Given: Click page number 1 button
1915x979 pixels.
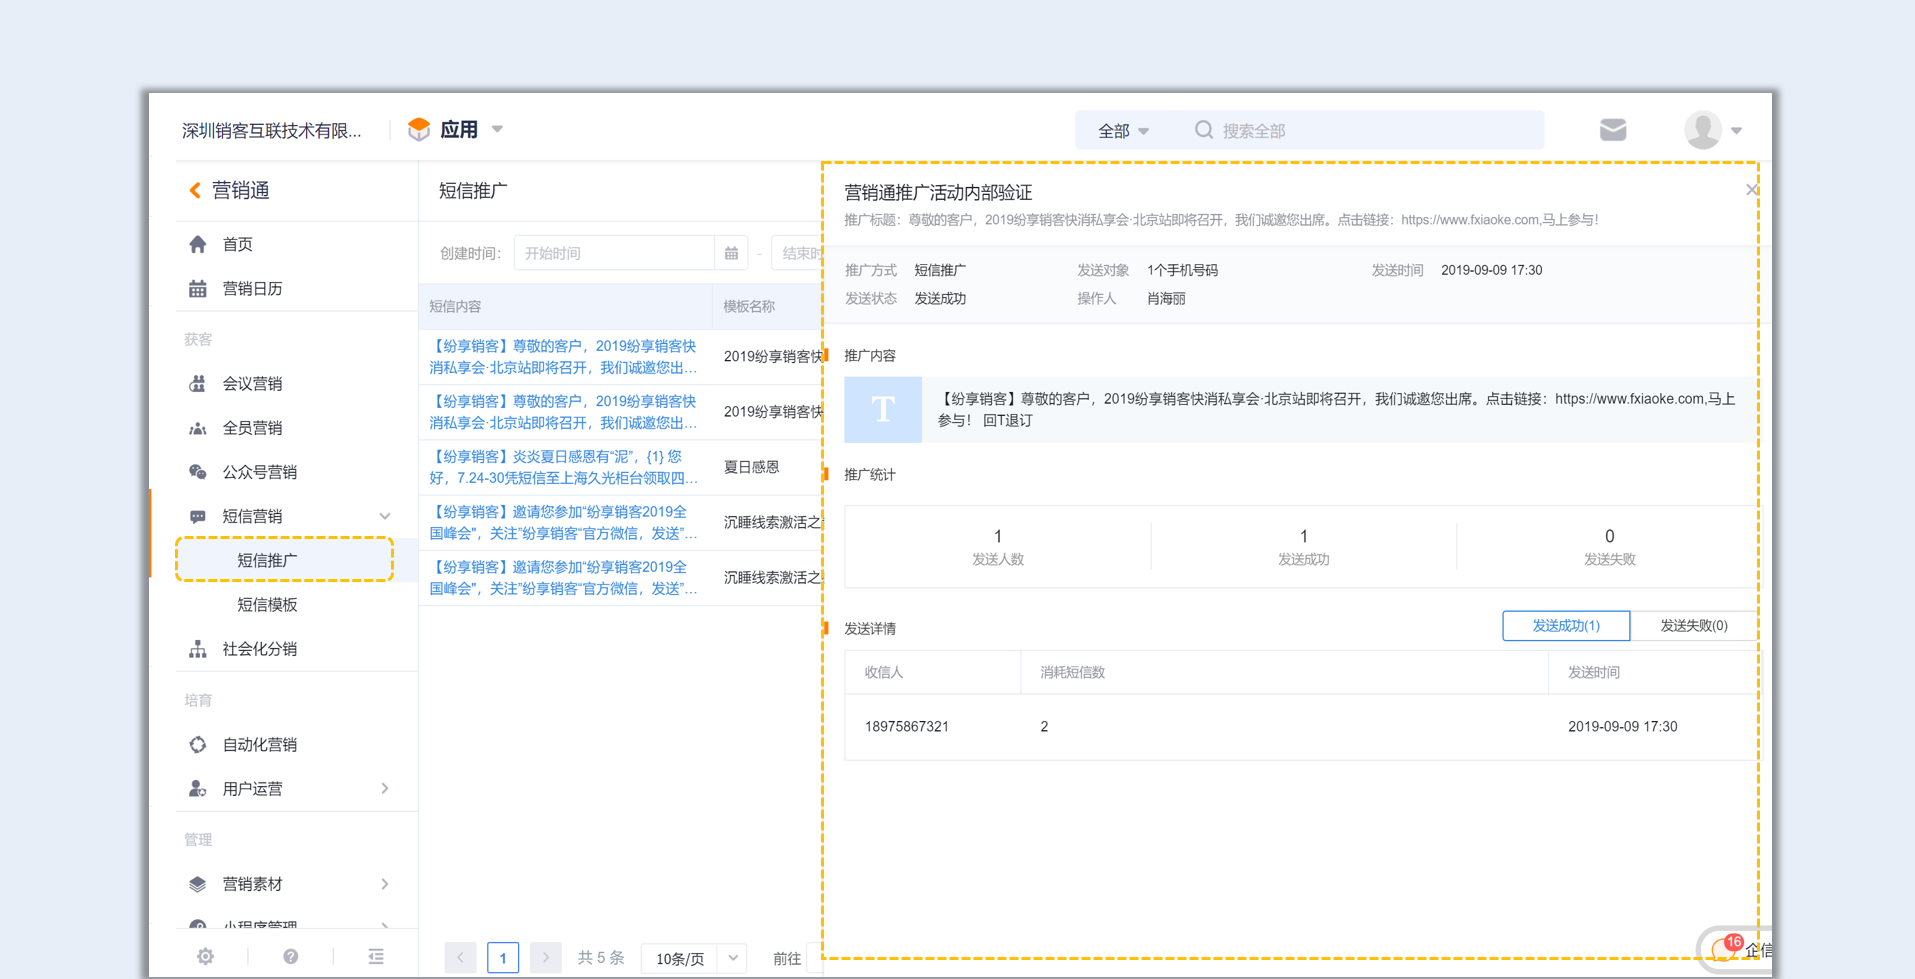Looking at the screenshot, I should point(503,958).
